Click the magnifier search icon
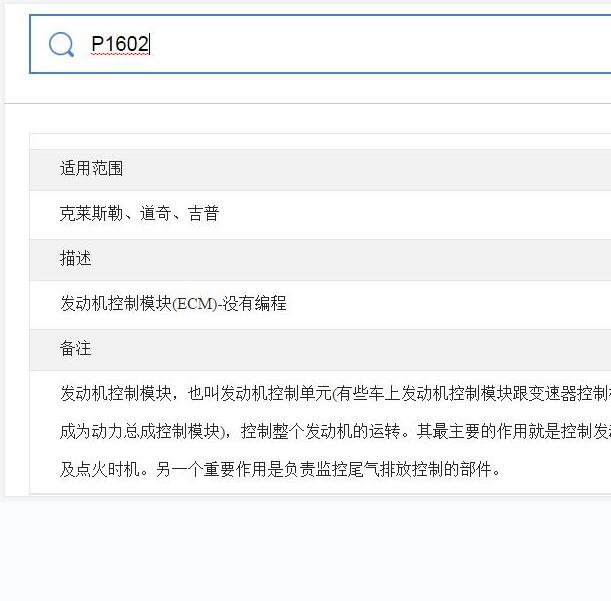The width and height of the screenshot is (611, 601). (61, 44)
